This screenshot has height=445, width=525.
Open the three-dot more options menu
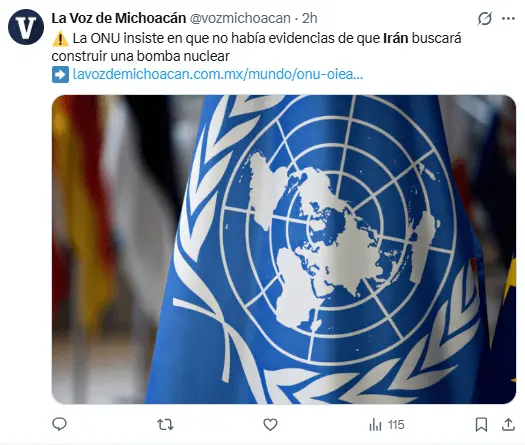pos(508,18)
